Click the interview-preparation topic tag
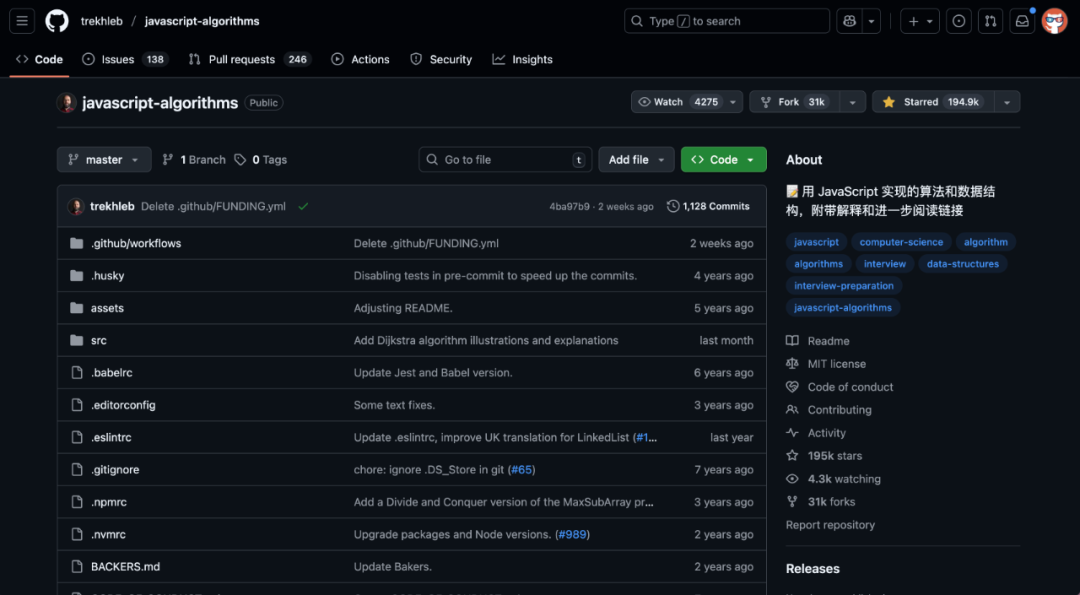 click(x=844, y=286)
